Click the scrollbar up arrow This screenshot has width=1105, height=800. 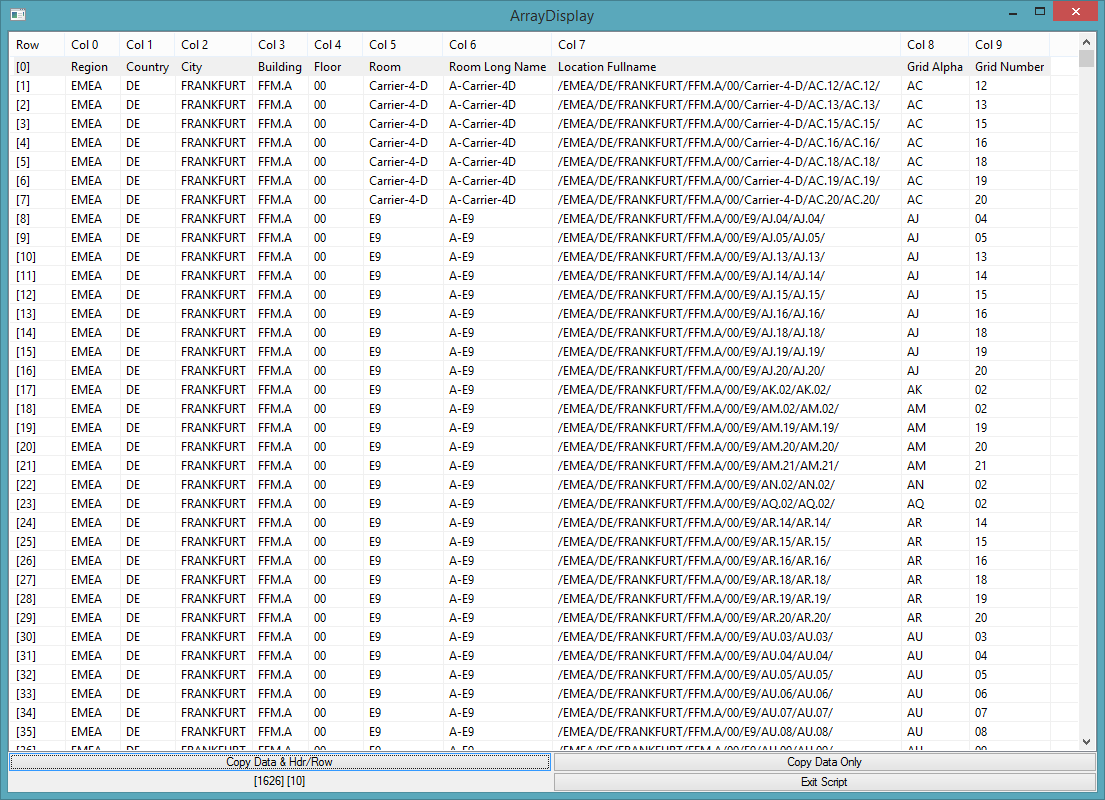coord(1087,42)
